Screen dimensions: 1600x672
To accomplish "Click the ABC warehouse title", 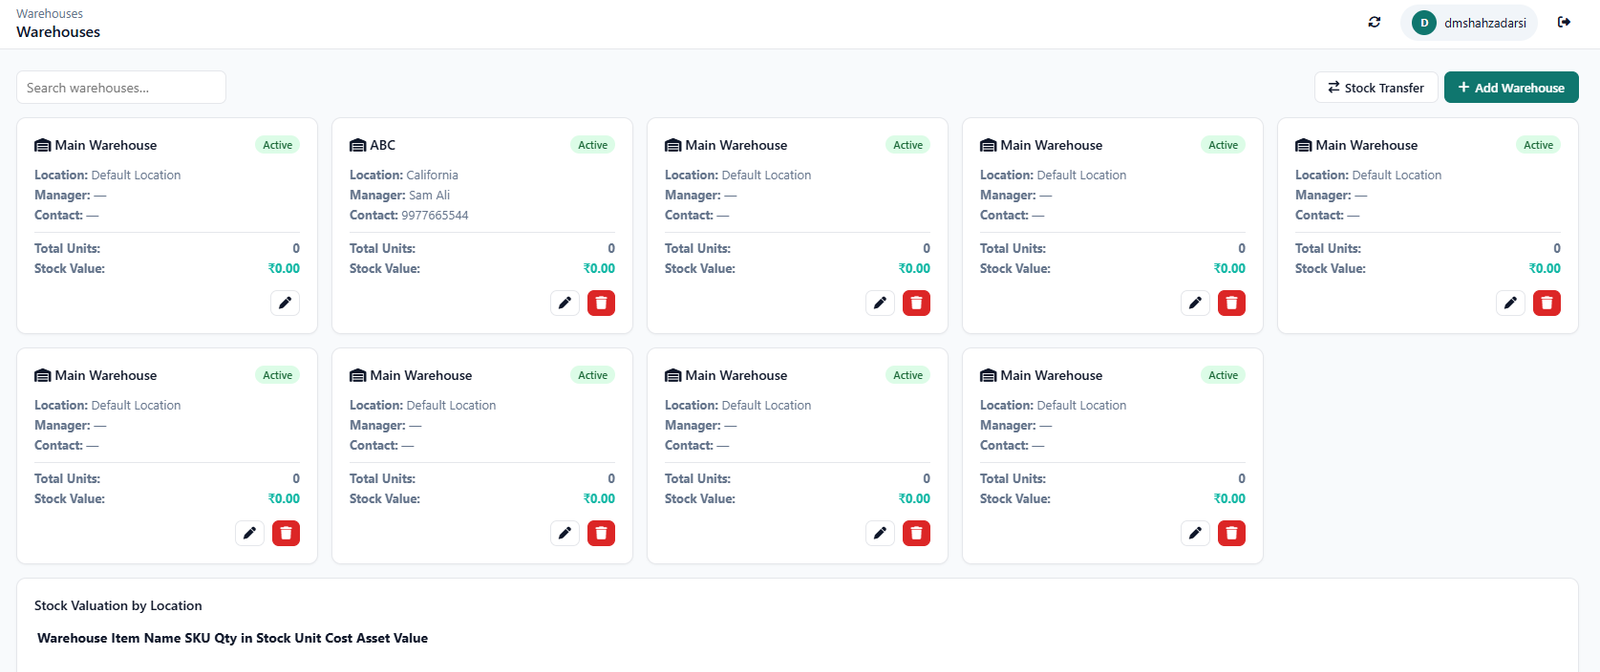I will [x=383, y=145].
